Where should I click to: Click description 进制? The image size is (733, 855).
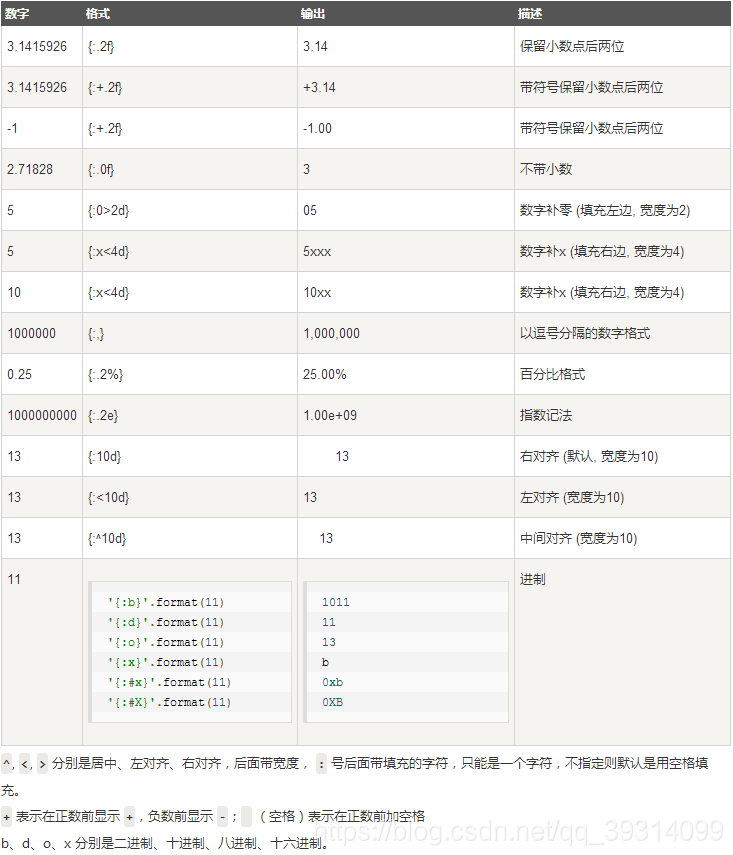pyautogui.click(x=533, y=579)
